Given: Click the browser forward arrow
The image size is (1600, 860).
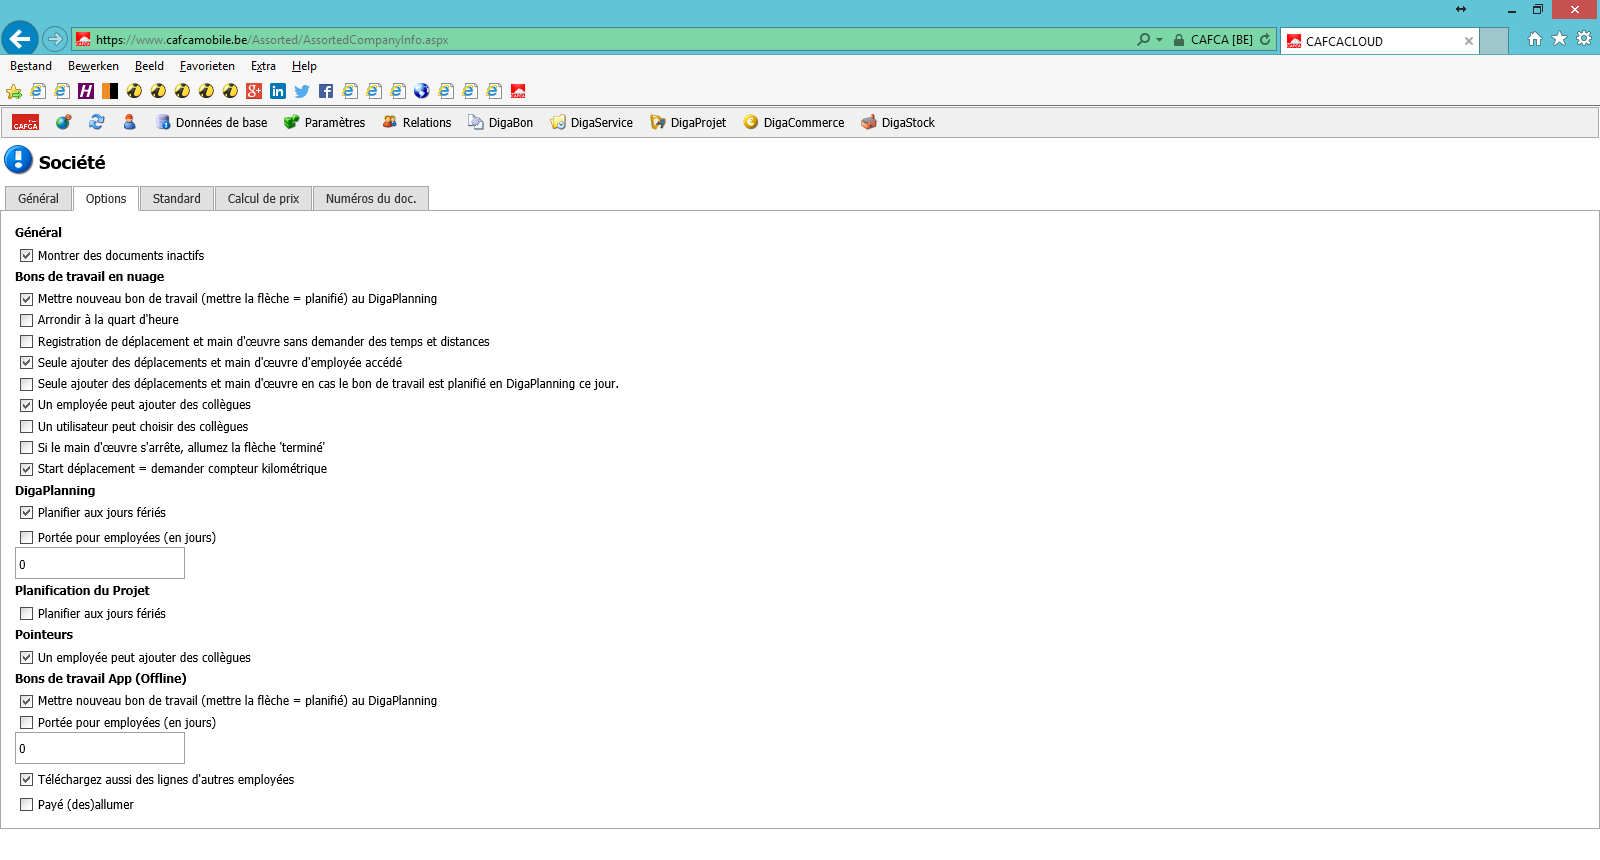Looking at the screenshot, I should click(55, 40).
